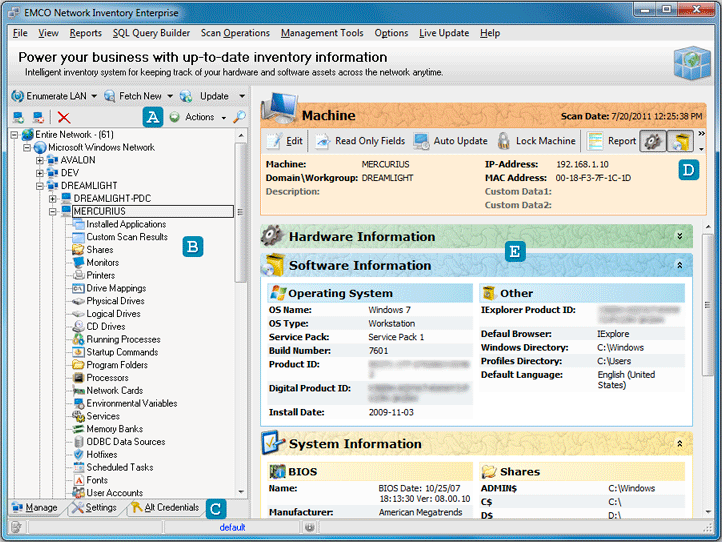The height and width of the screenshot is (542, 722).
Task: Click the tree panel vertical scrollbar thumb
Action: pyautogui.click(x=241, y=212)
